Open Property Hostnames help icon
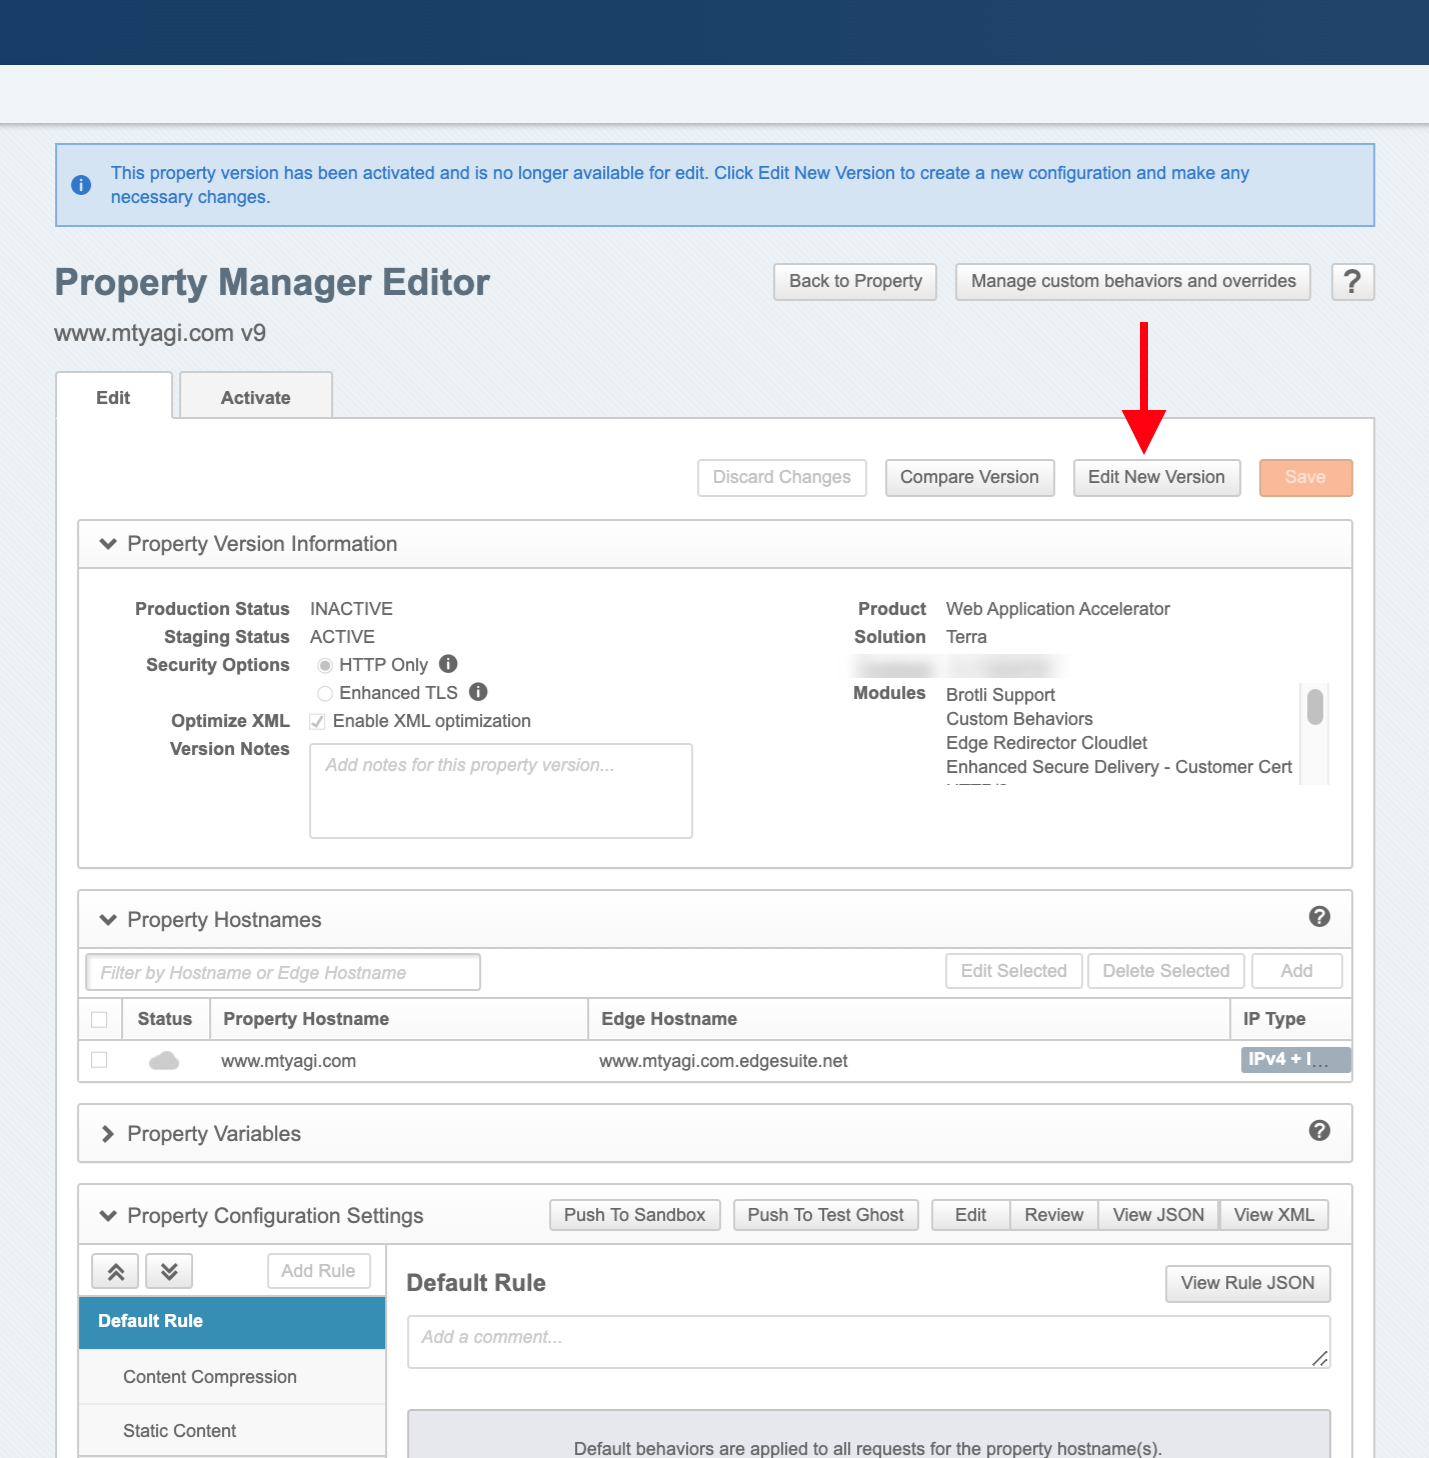This screenshot has width=1429, height=1458. coord(1319,917)
